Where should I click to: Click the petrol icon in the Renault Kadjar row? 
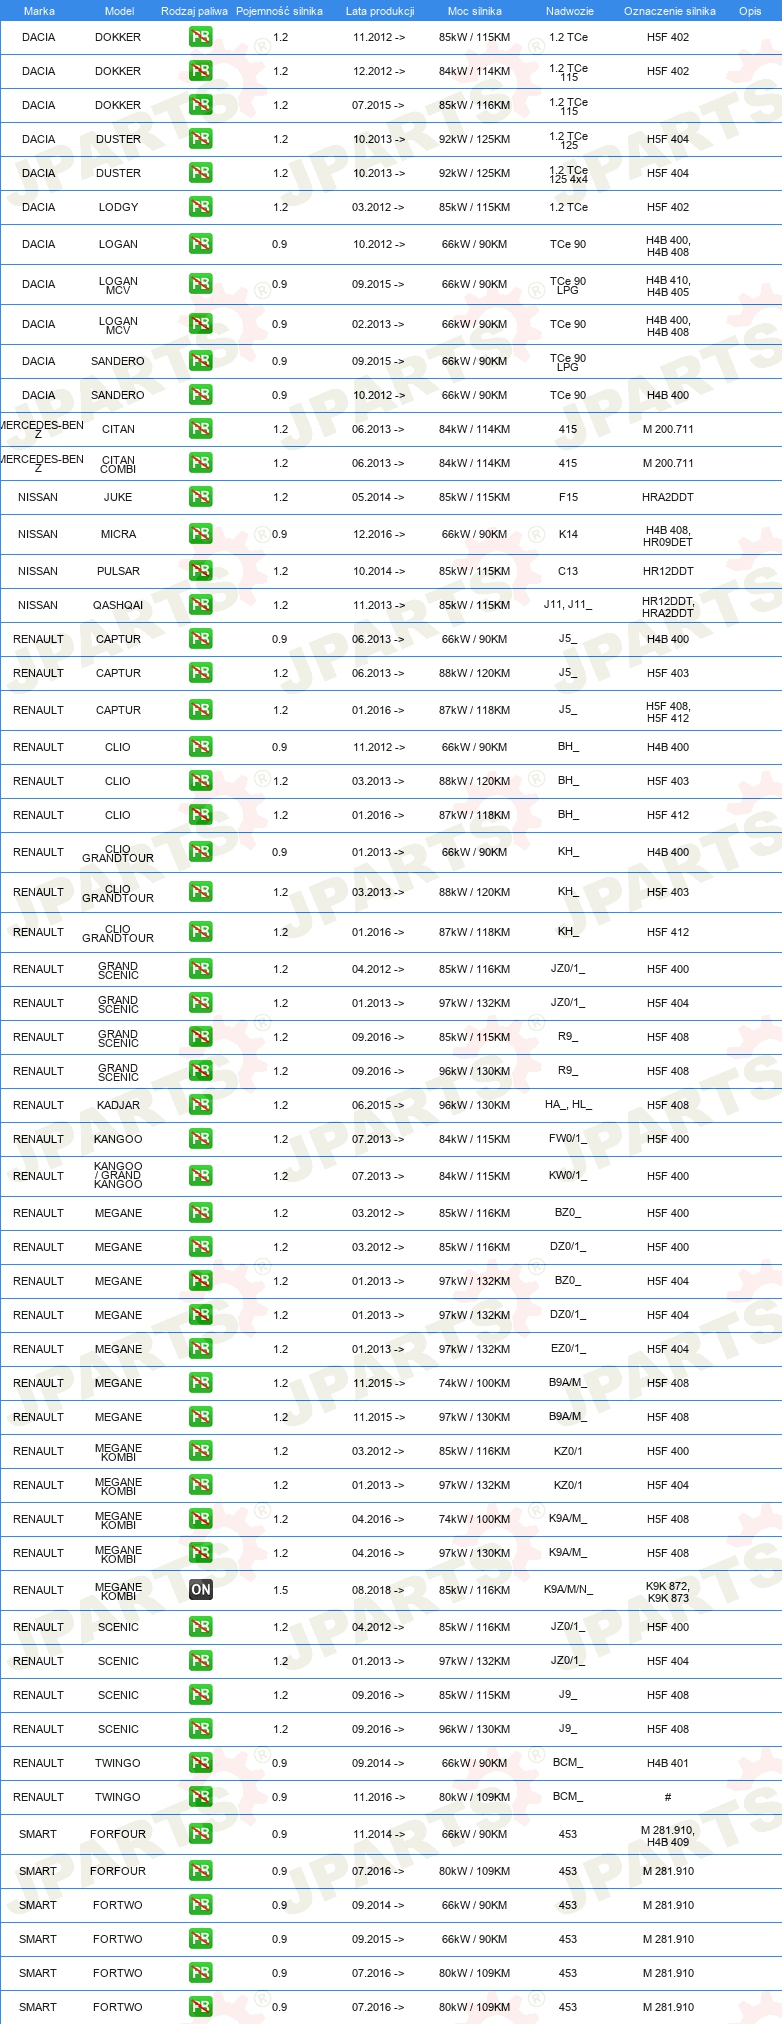201,1105
